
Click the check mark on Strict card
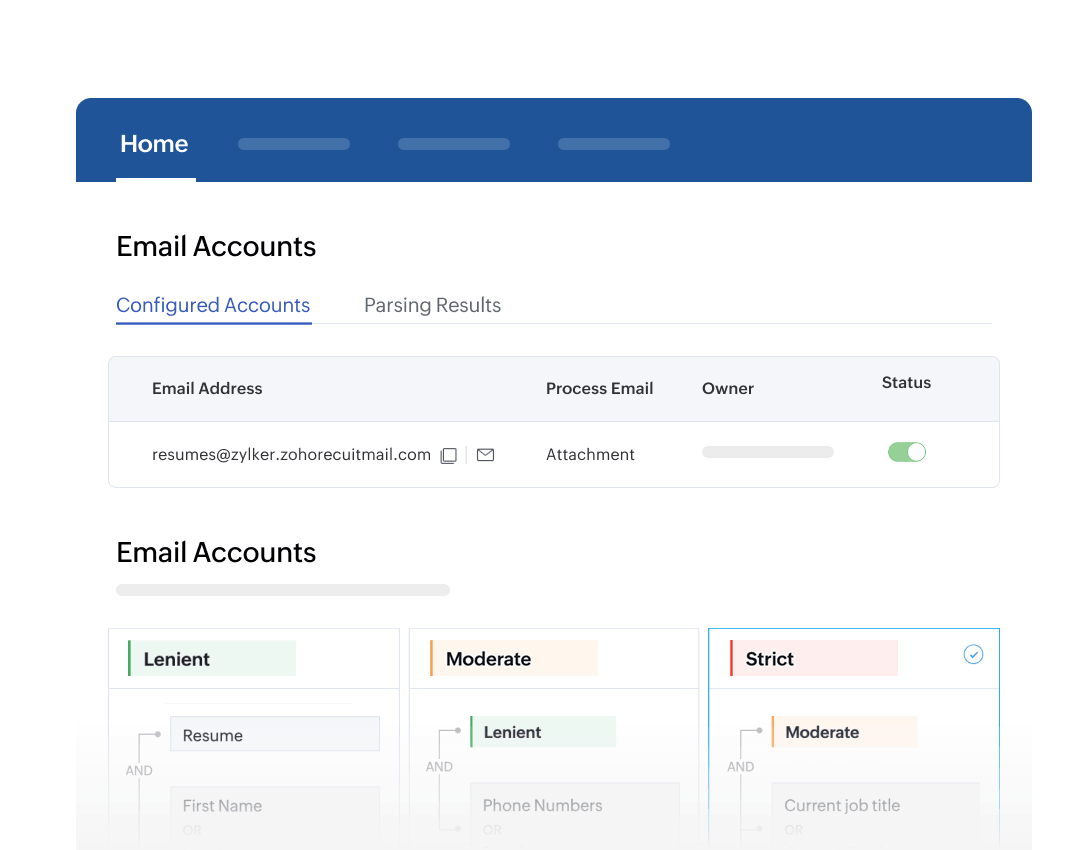pyautogui.click(x=973, y=654)
